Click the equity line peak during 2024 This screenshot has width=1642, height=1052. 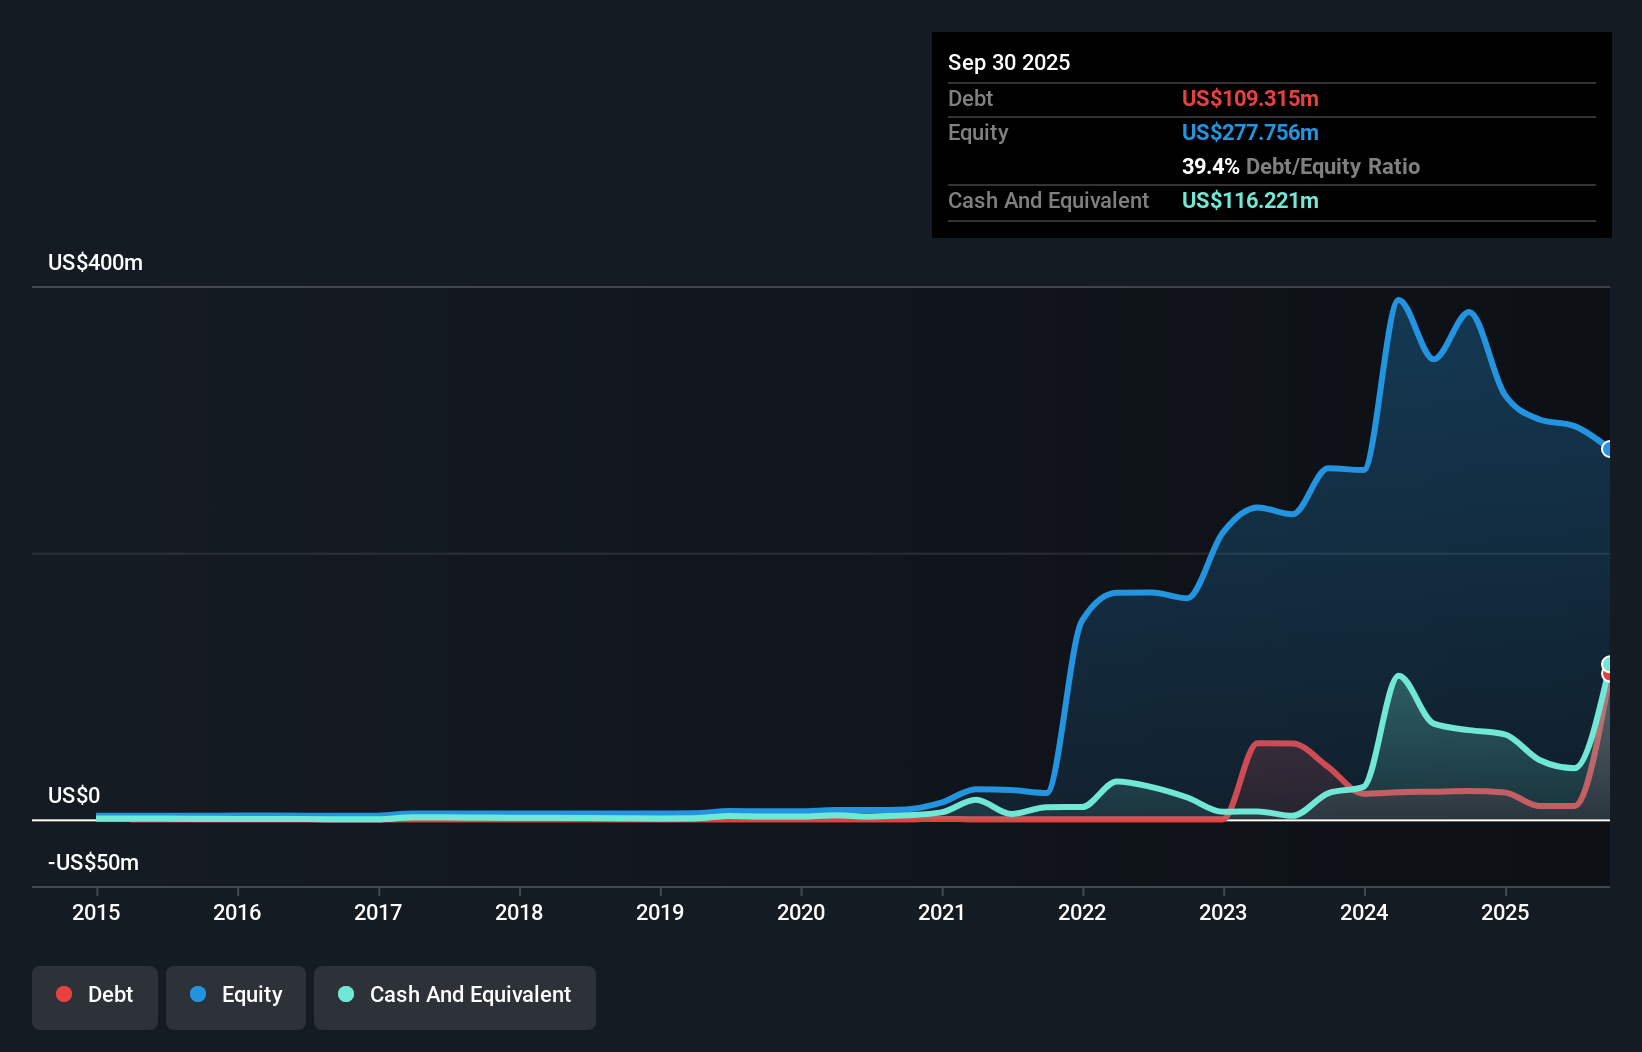click(x=1398, y=300)
